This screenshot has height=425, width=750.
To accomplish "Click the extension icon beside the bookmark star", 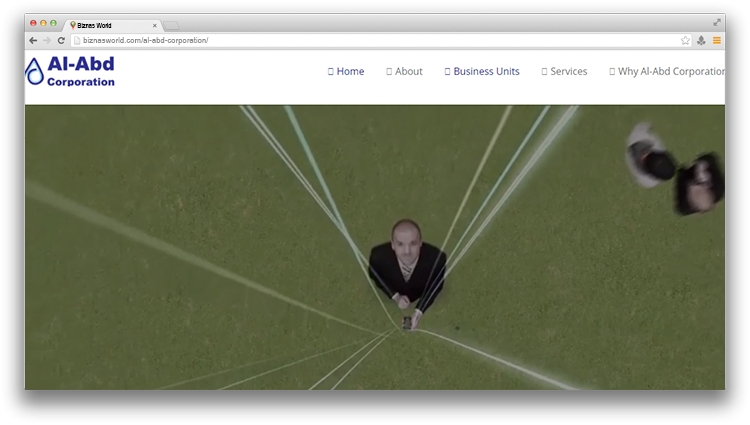I will pyautogui.click(x=701, y=40).
